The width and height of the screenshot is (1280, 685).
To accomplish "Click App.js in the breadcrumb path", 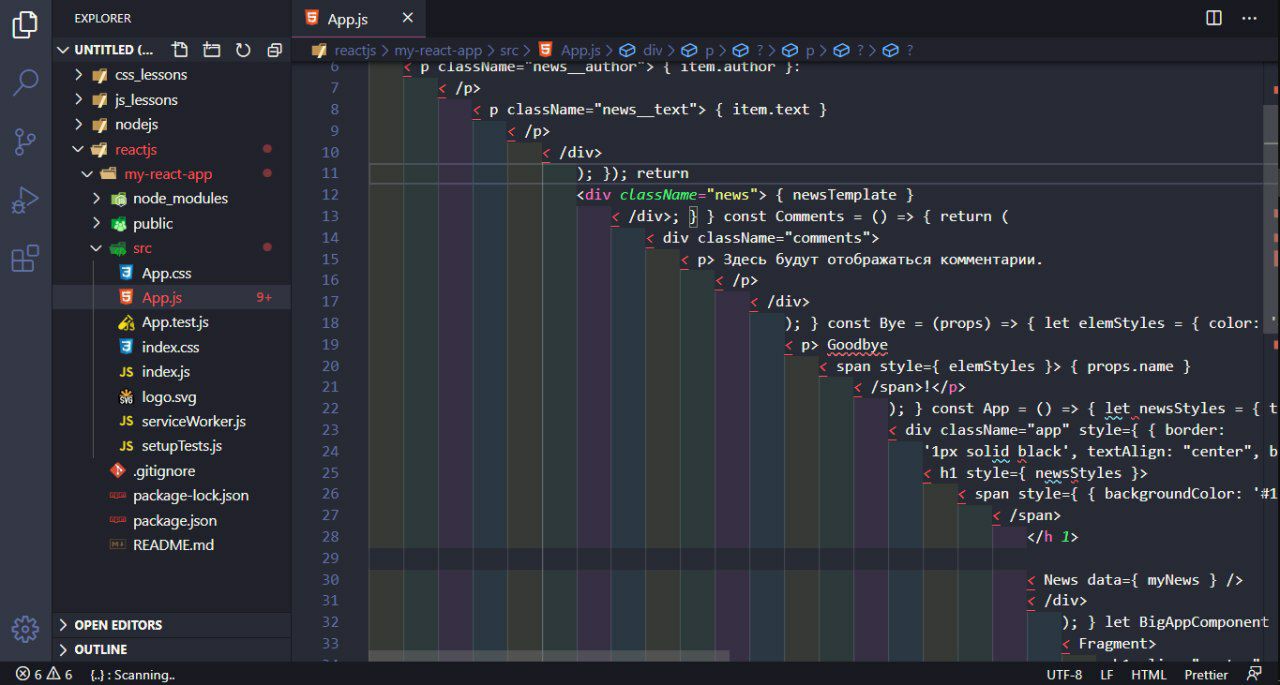I will pos(580,50).
